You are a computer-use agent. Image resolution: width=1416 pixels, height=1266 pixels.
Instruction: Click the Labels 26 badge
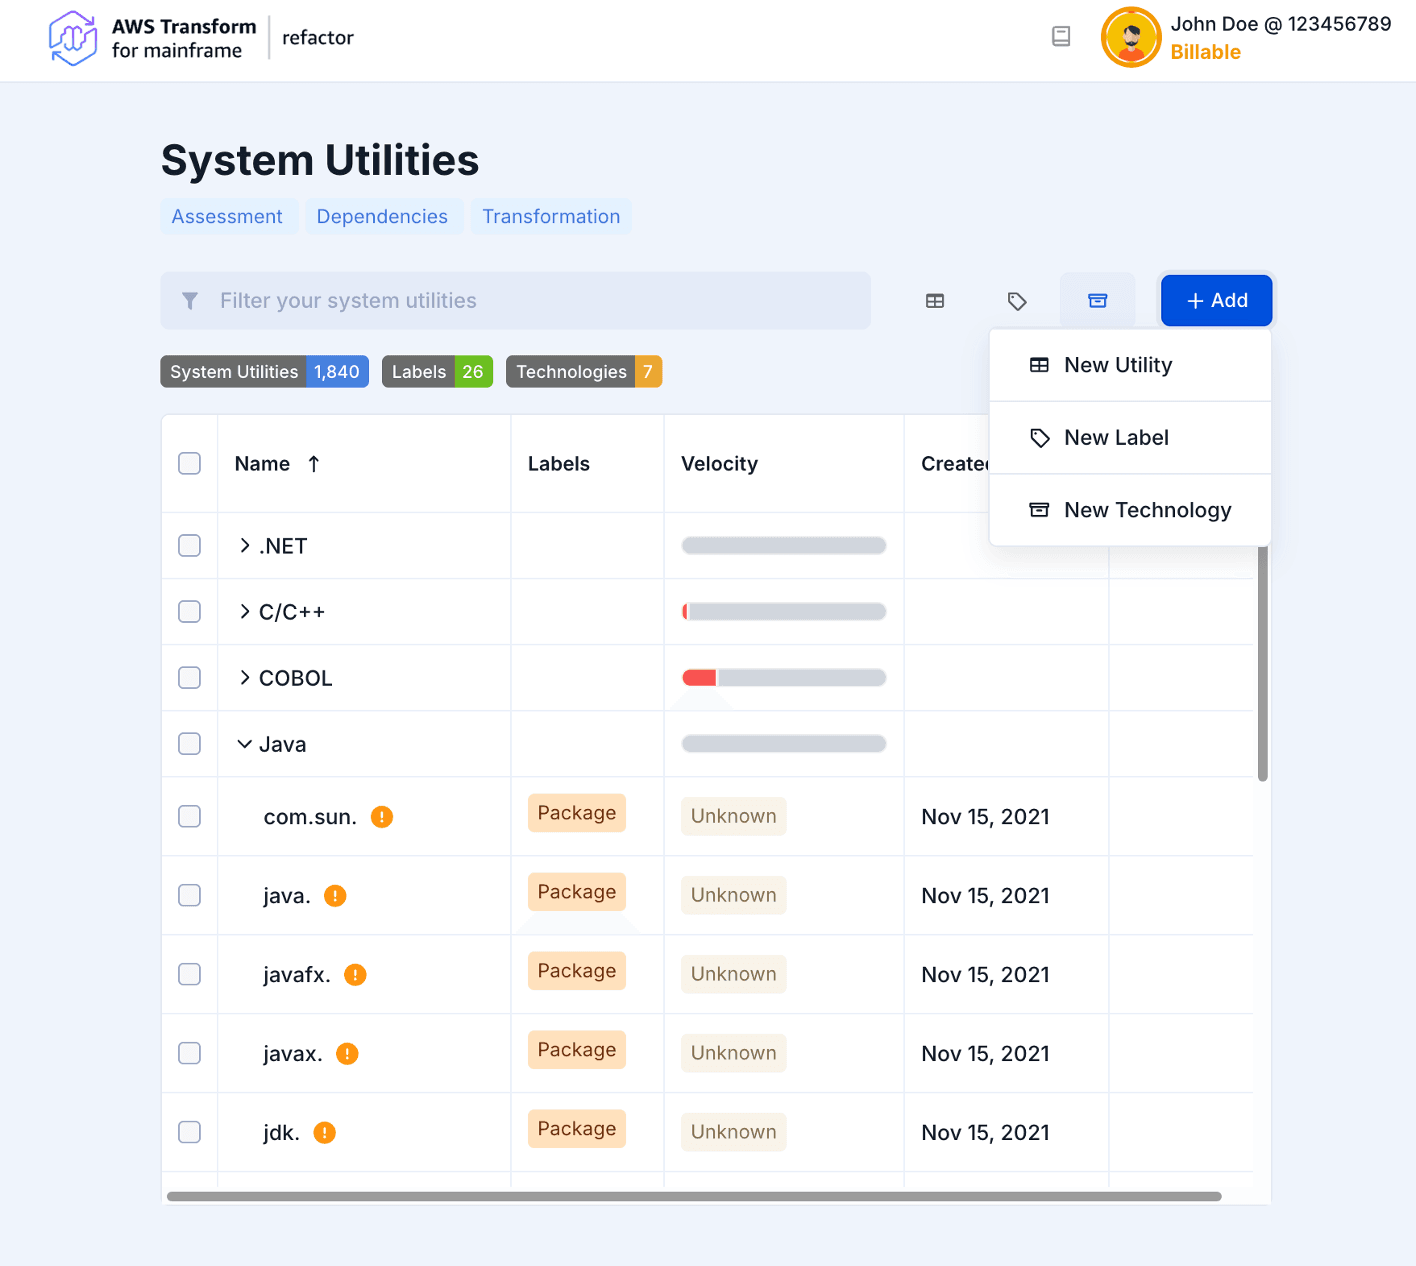pos(437,371)
